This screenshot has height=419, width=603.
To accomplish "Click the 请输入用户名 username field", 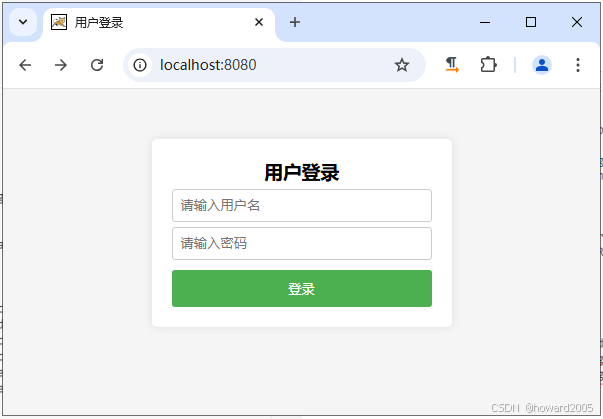I will click(x=302, y=205).
